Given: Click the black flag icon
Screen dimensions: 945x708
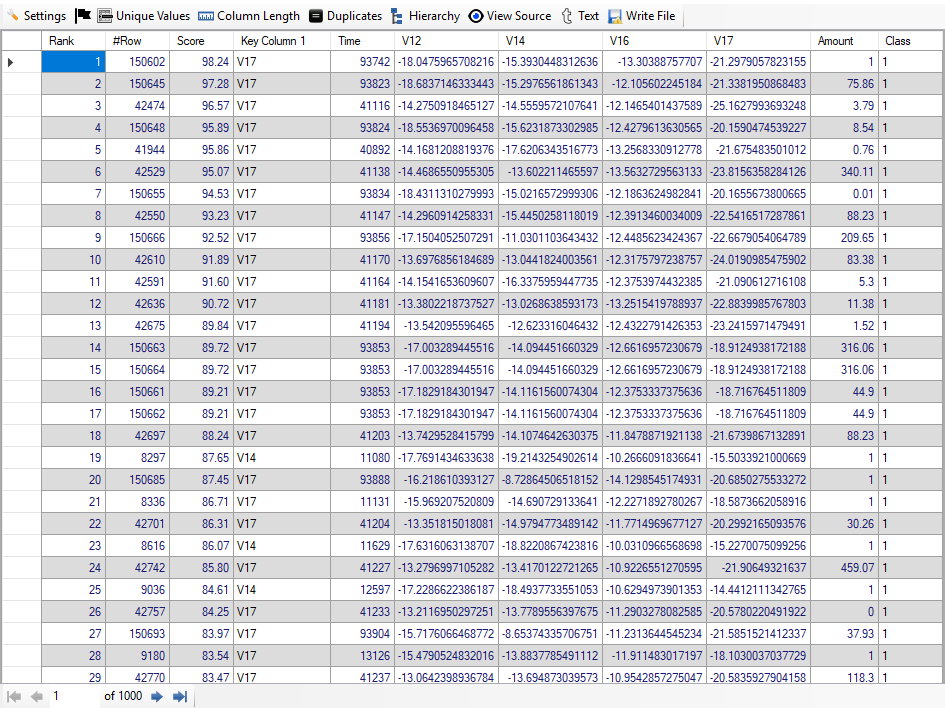Looking at the screenshot, I should [83, 16].
